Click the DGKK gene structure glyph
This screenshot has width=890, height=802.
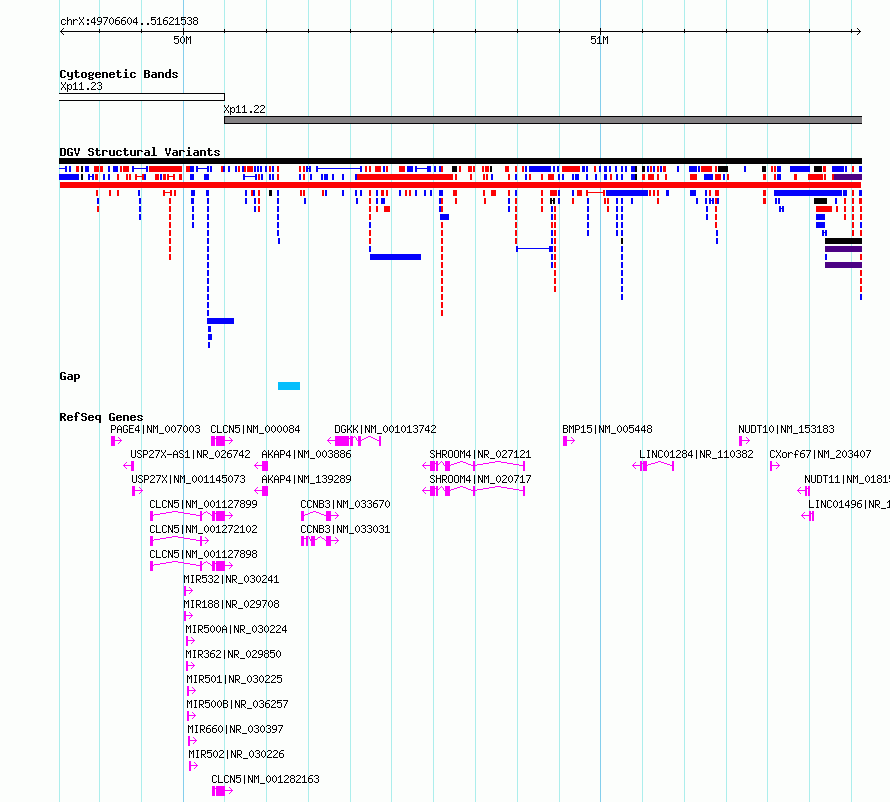click(354, 441)
